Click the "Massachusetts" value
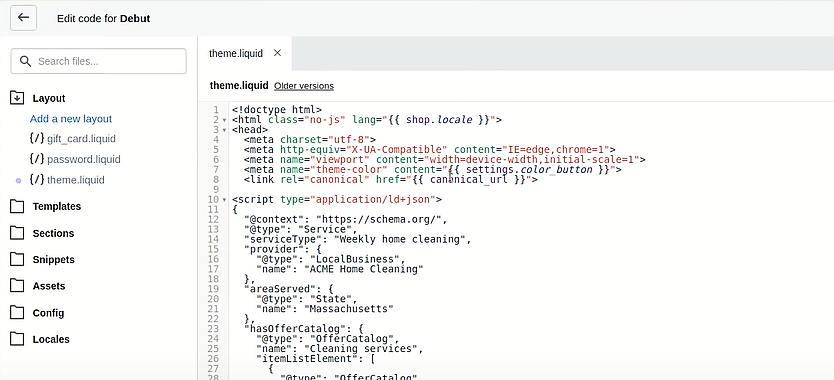The height and width of the screenshot is (380, 834). (349, 308)
